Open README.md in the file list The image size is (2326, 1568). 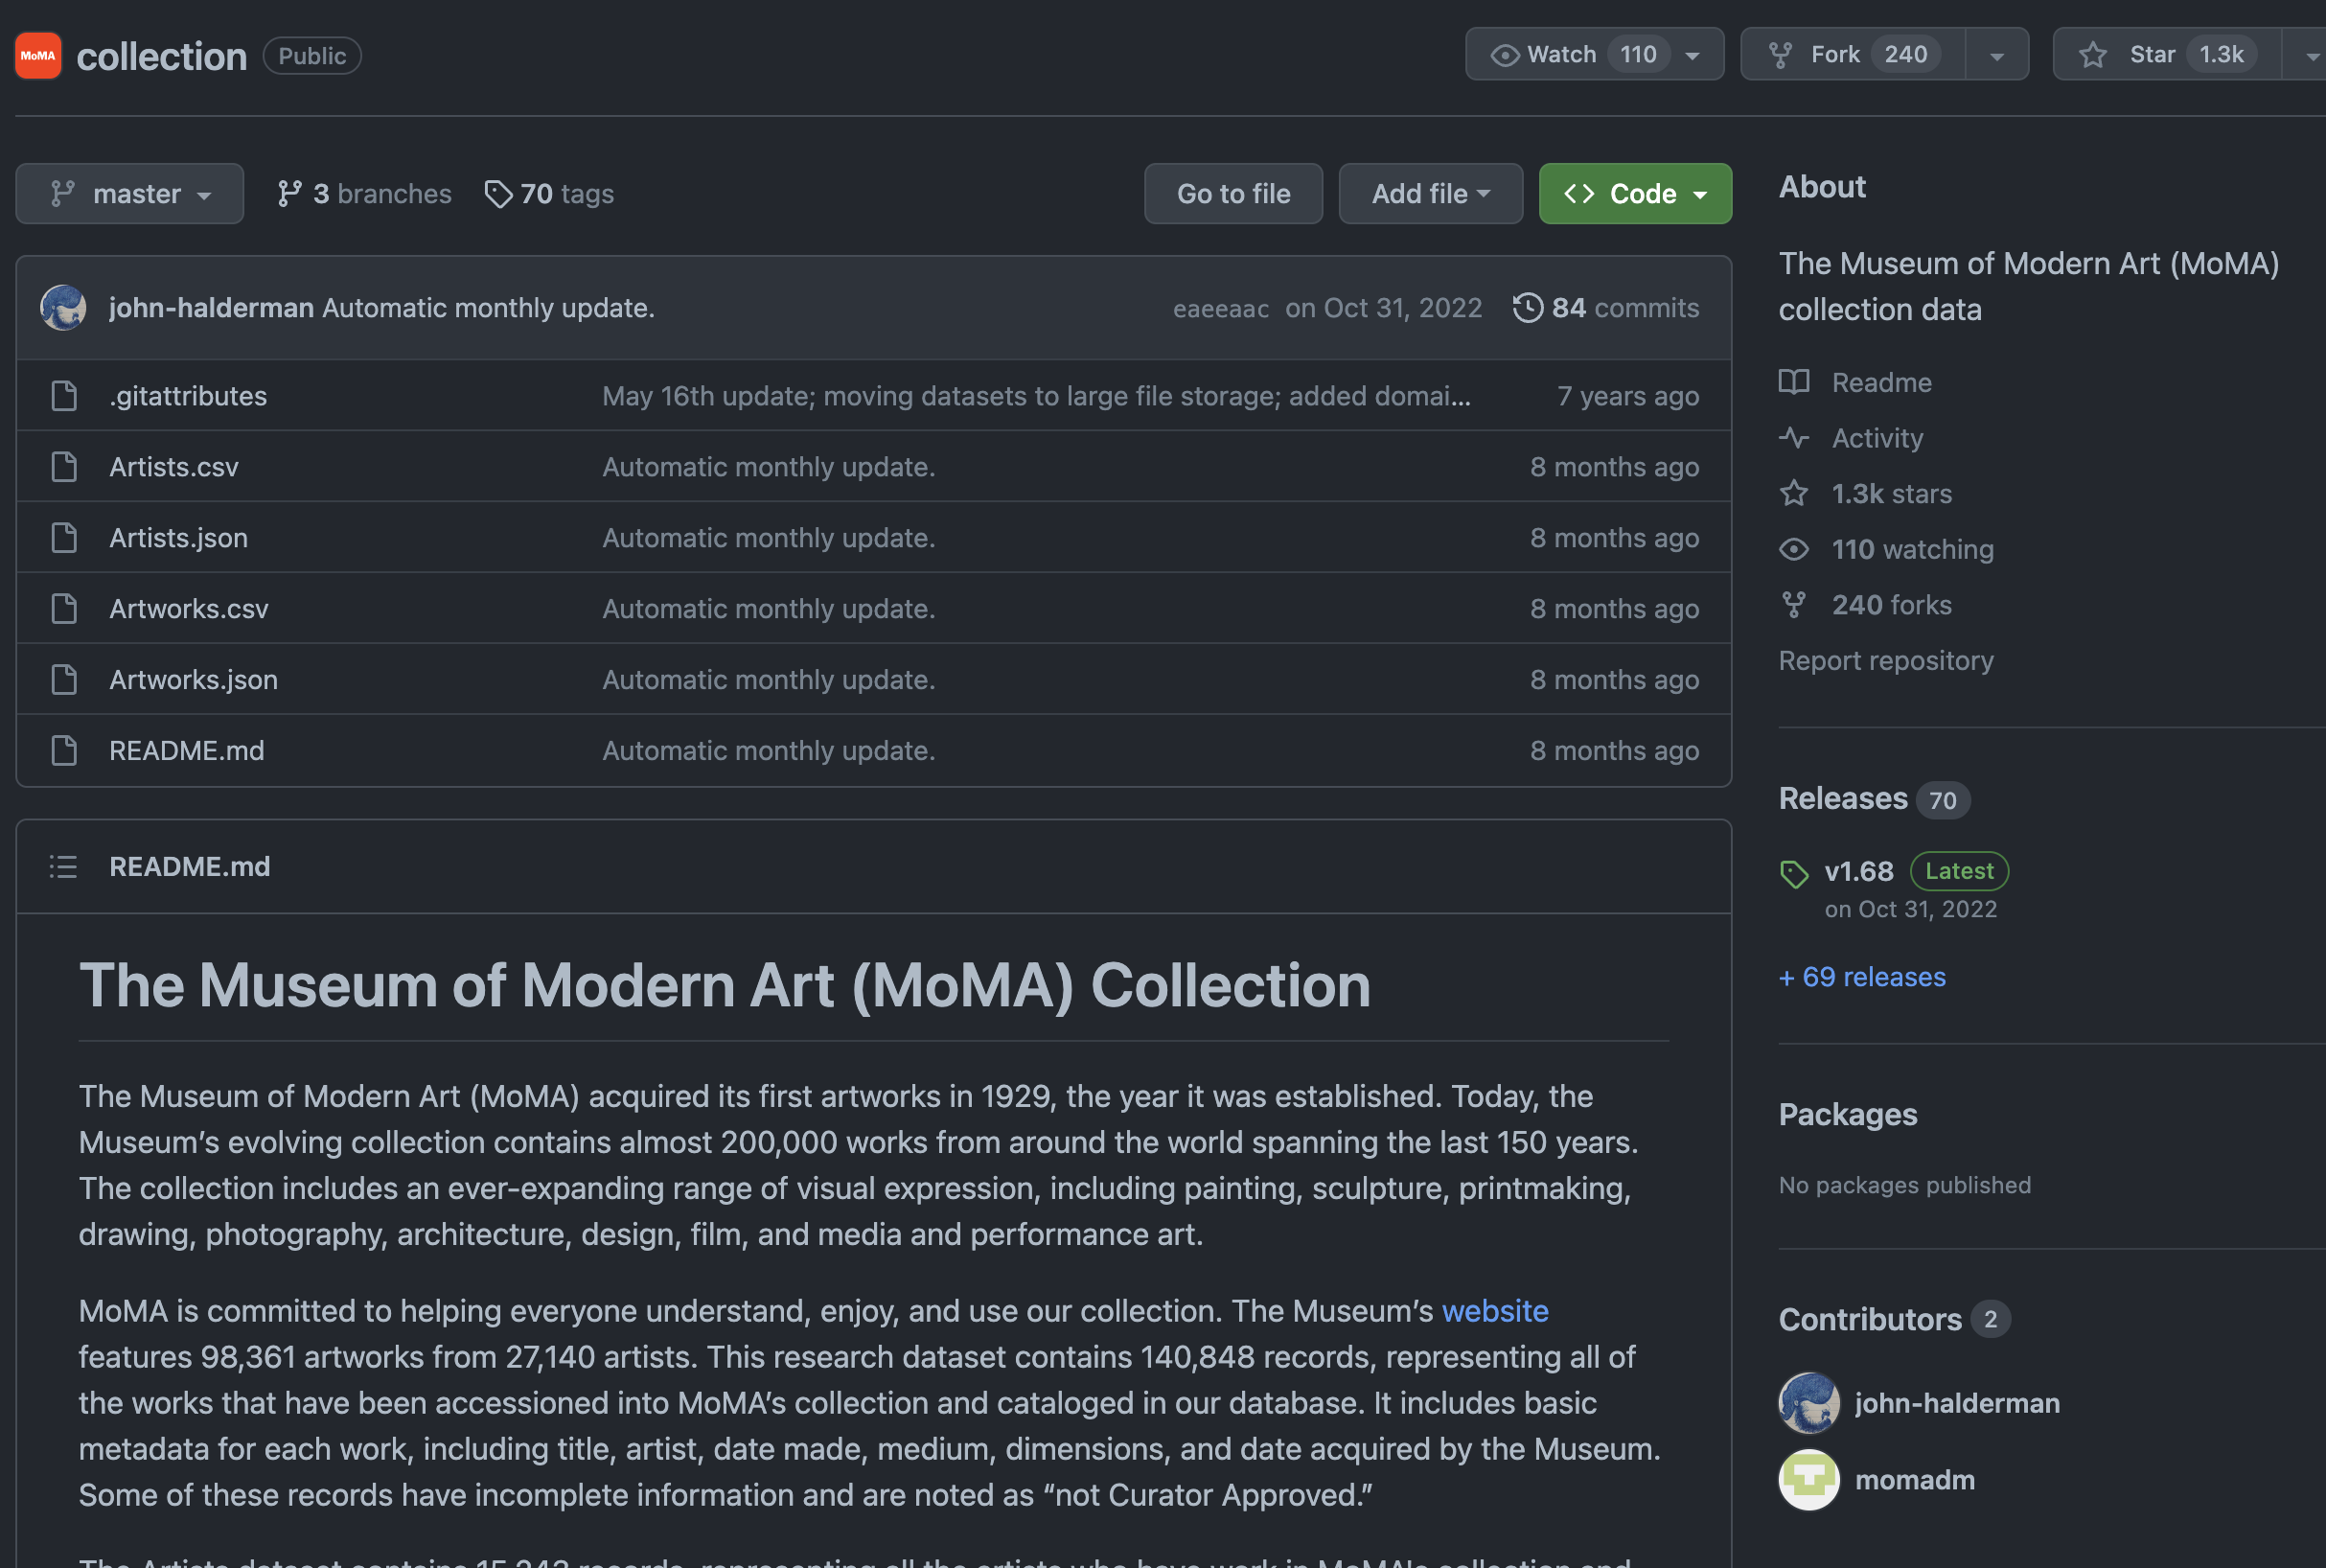click(187, 751)
